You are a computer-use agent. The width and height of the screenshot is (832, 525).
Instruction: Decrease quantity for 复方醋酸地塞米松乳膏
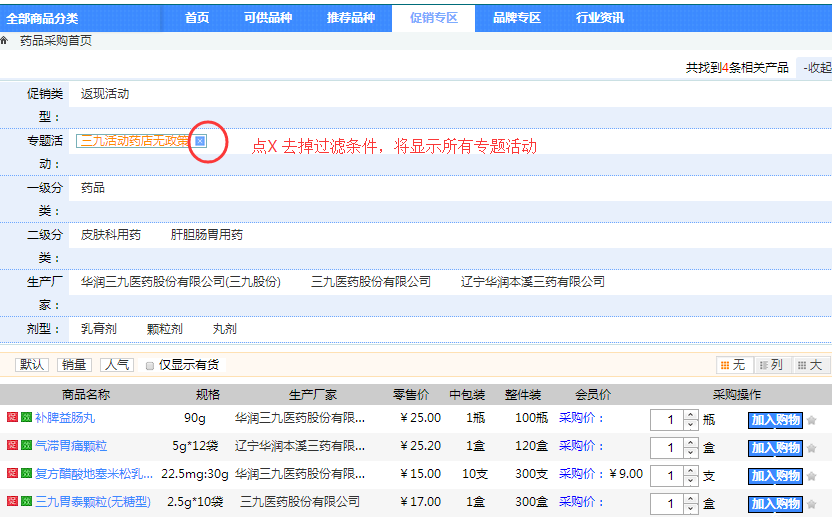690,481
